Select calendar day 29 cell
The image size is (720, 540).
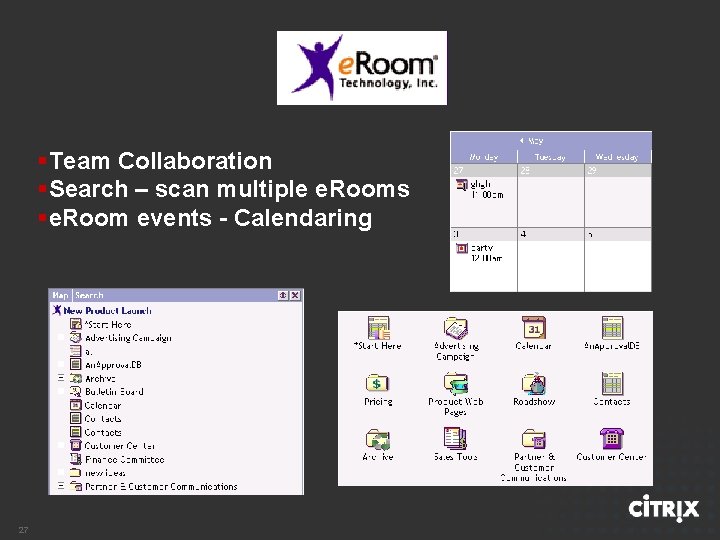(x=618, y=196)
